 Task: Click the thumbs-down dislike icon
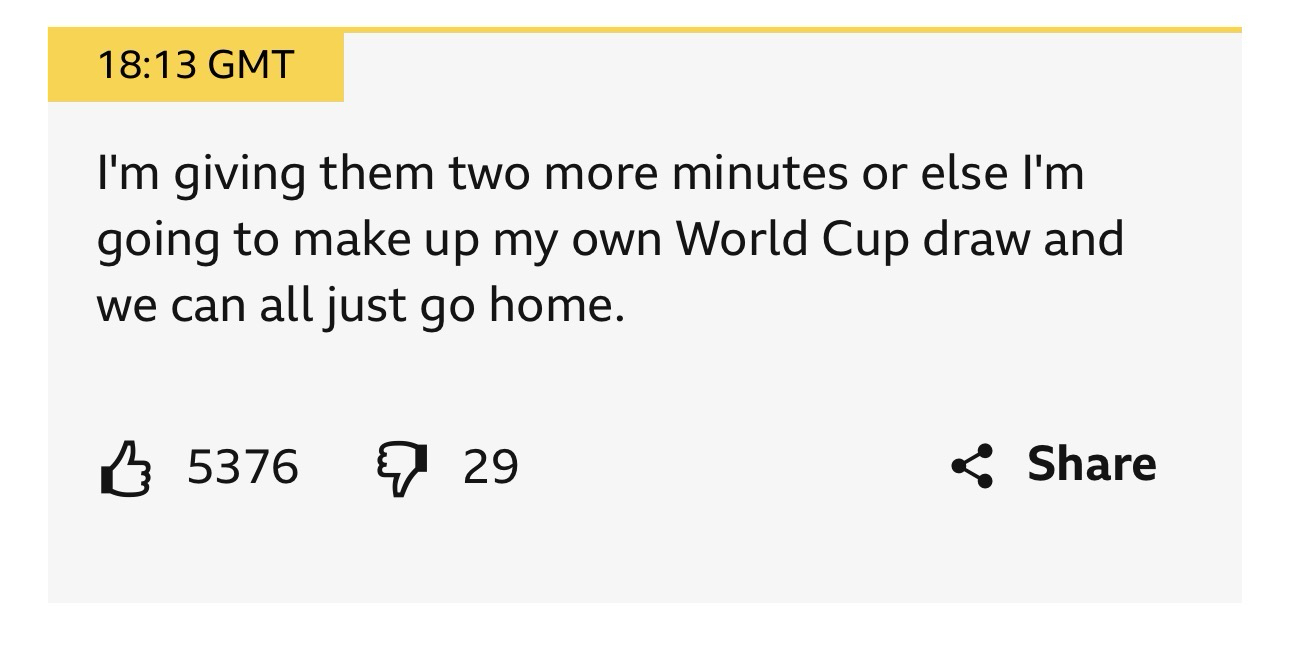coord(399,467)
